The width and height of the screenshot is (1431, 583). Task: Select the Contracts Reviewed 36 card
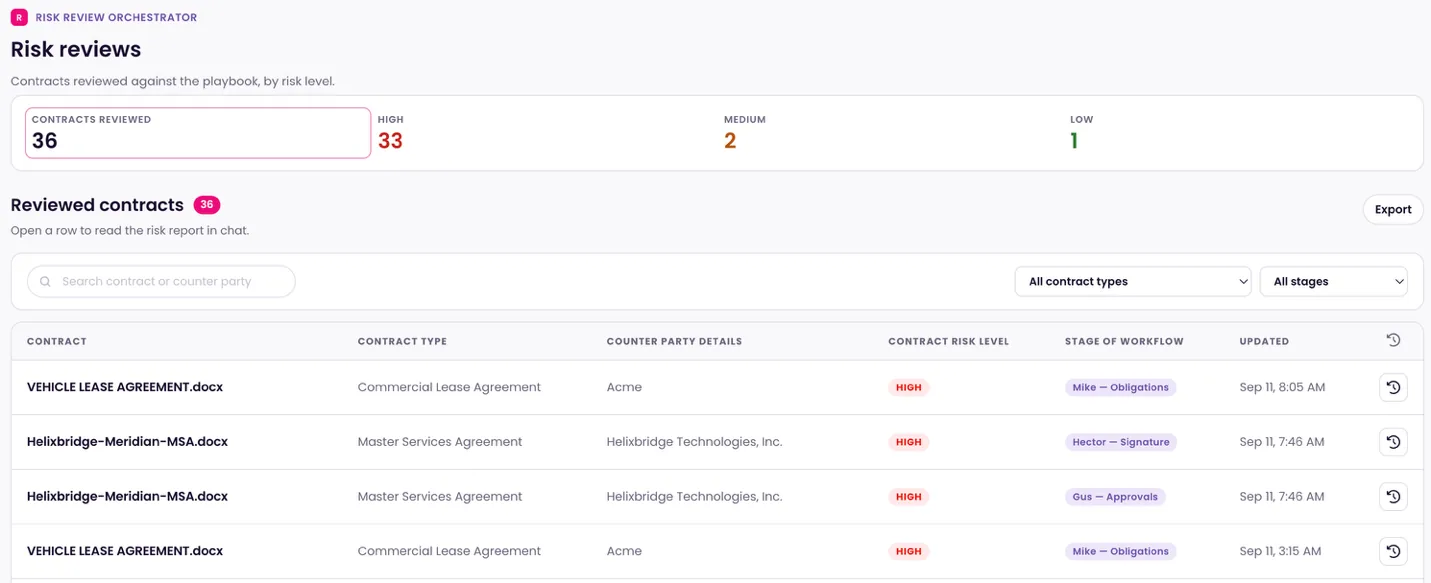click(198, 133)
